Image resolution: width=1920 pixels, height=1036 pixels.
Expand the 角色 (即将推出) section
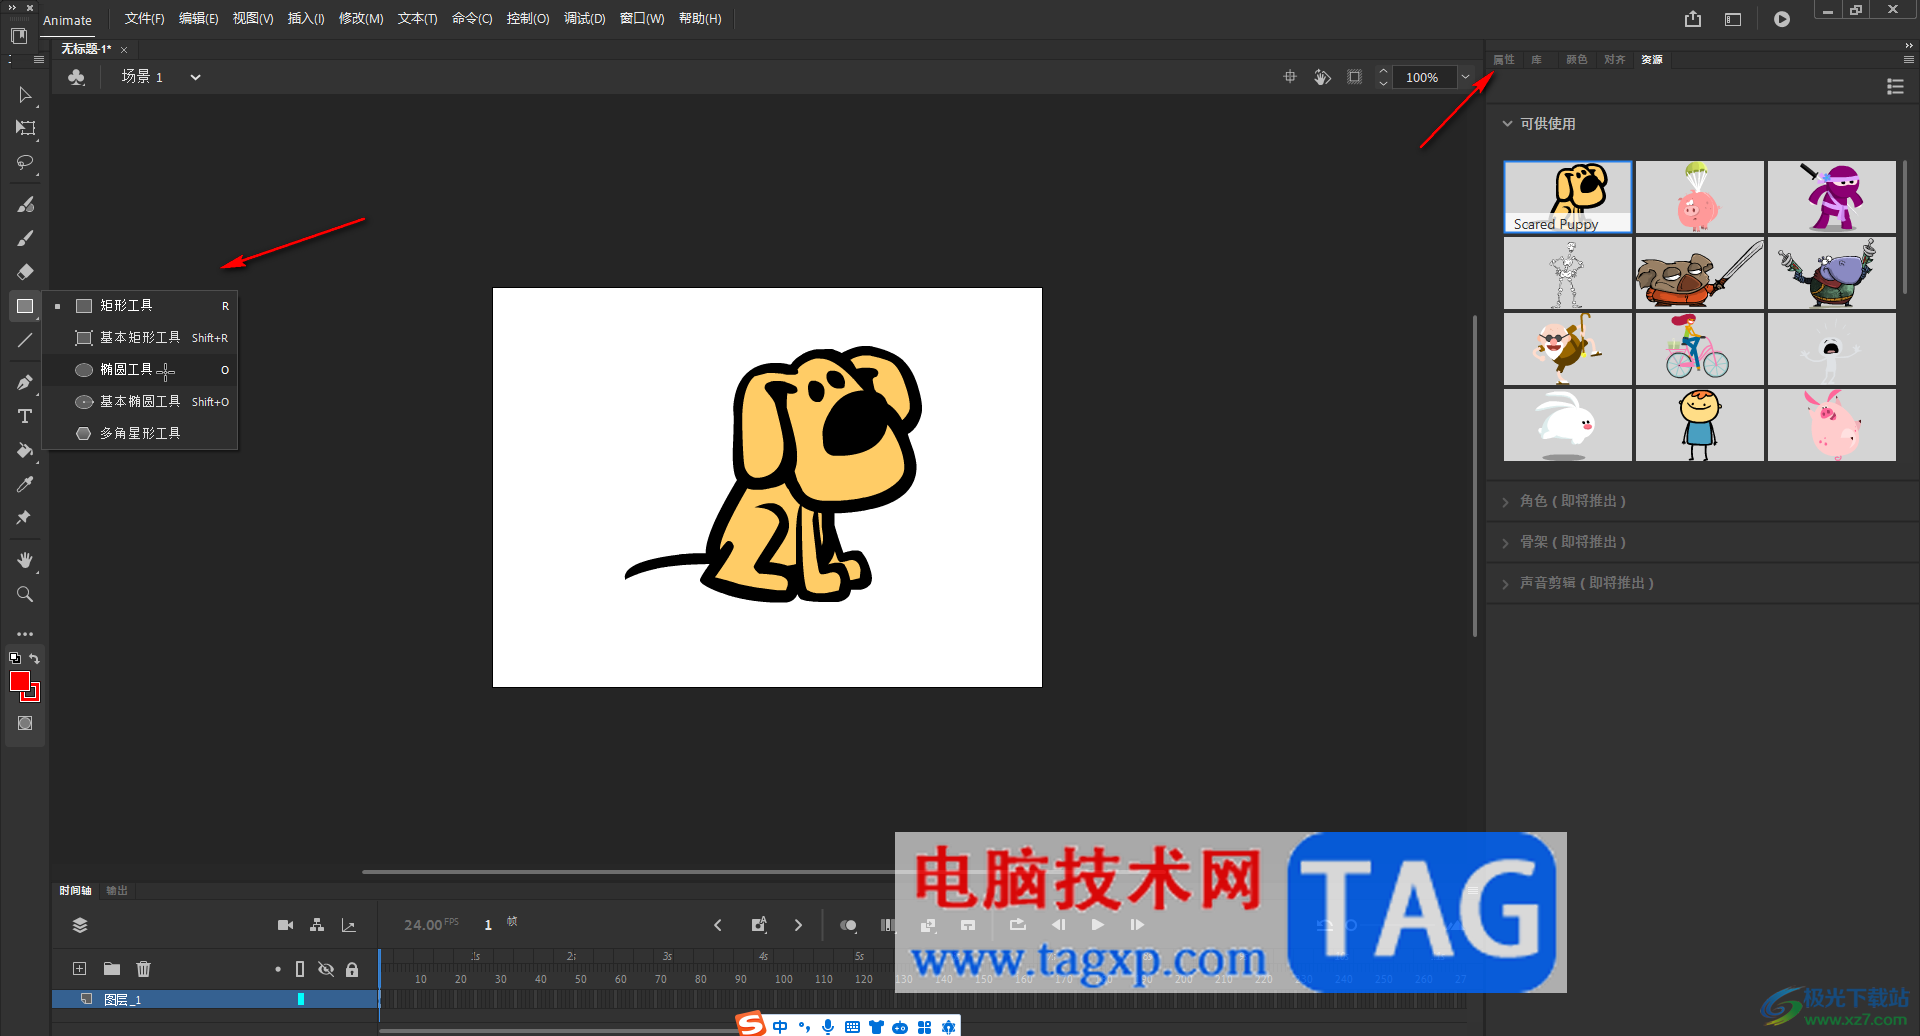1506,502
